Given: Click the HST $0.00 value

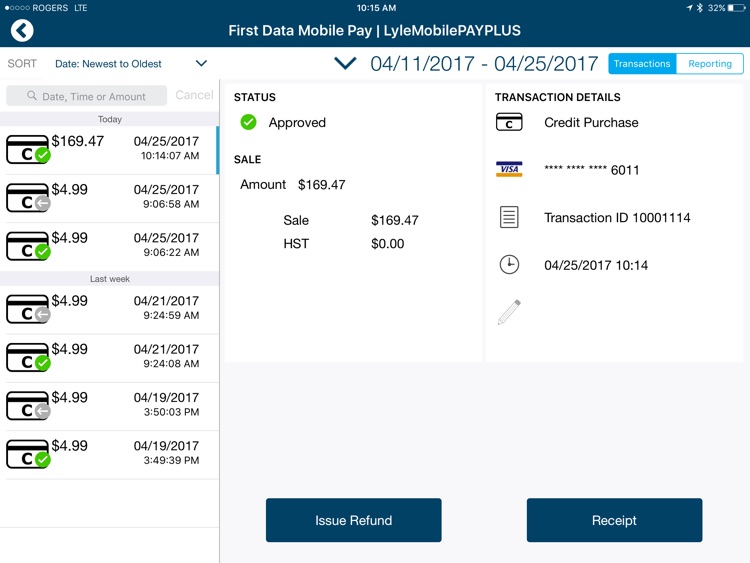Looking at the screenshot, I should click(387, 244).
